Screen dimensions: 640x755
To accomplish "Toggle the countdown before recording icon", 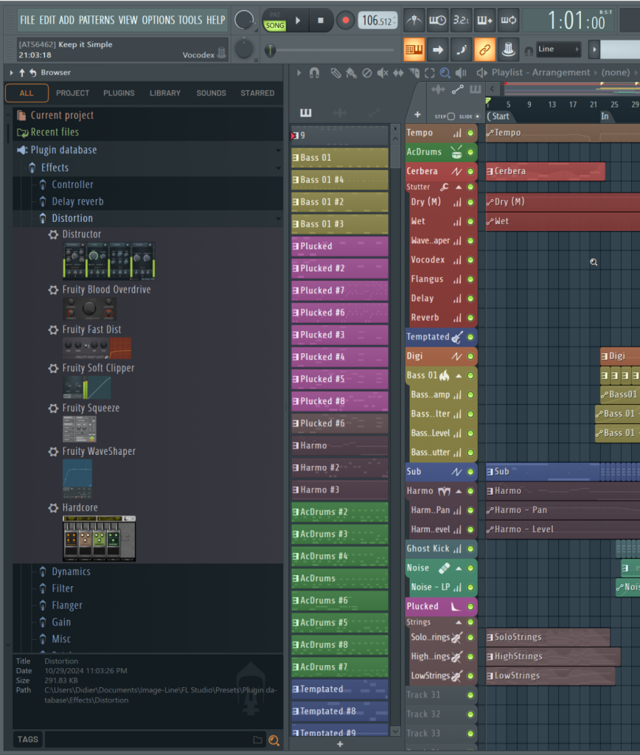I will [x=461, y=20].
